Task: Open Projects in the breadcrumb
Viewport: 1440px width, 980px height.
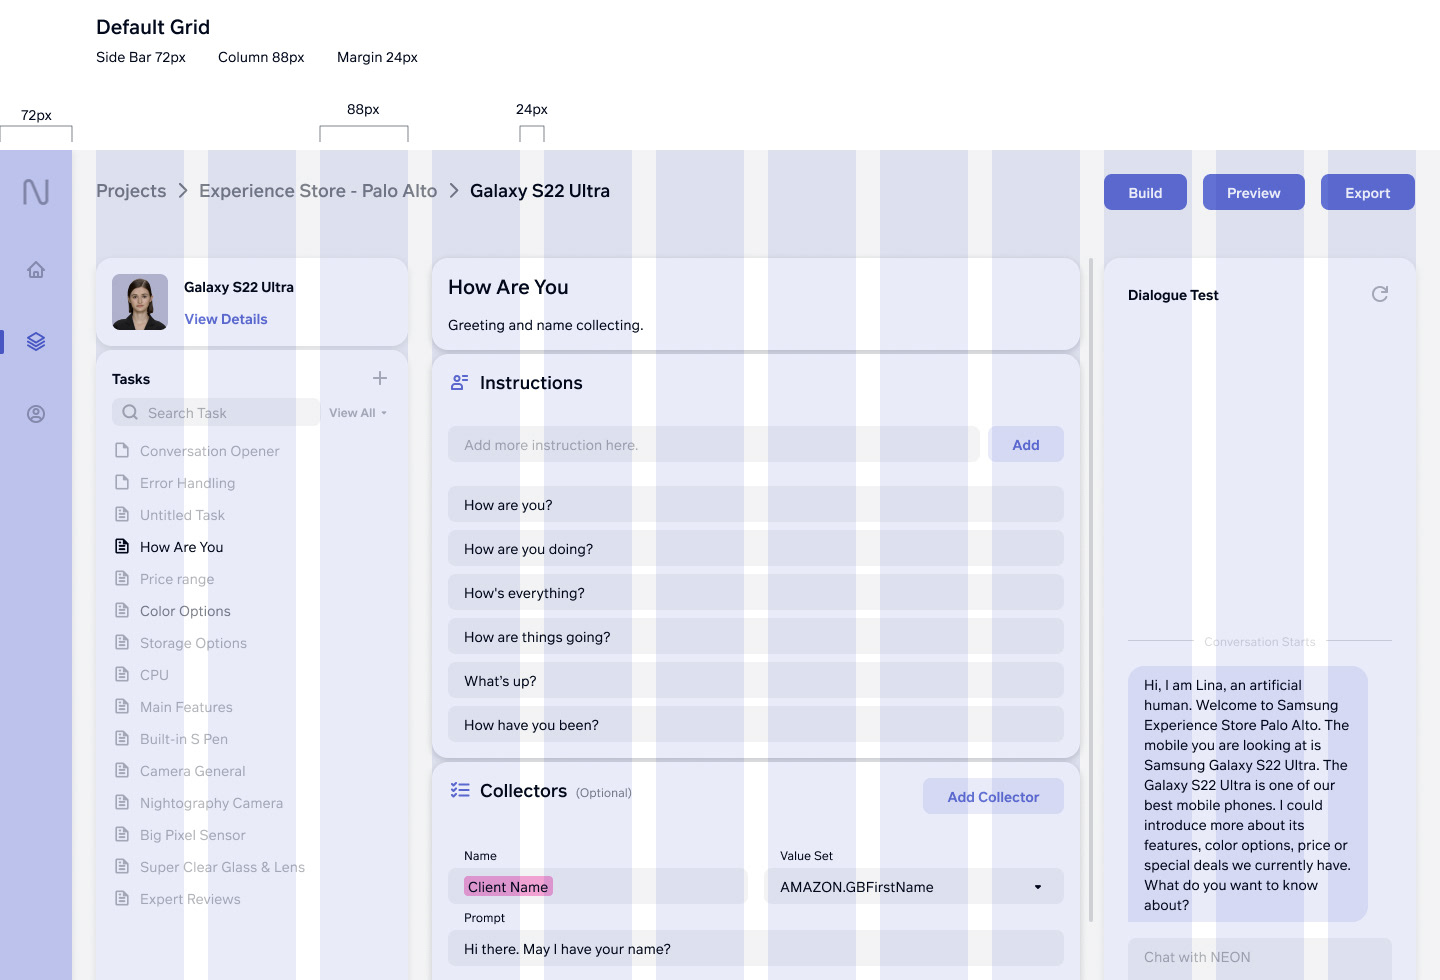Action: [x=131, y=191]
